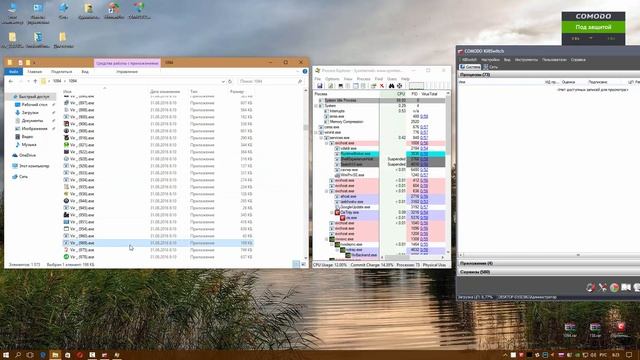Collapse services.exe node in Process Explorer
The width and height of the screenshot is (640, 360).
(x=321, y=138)
